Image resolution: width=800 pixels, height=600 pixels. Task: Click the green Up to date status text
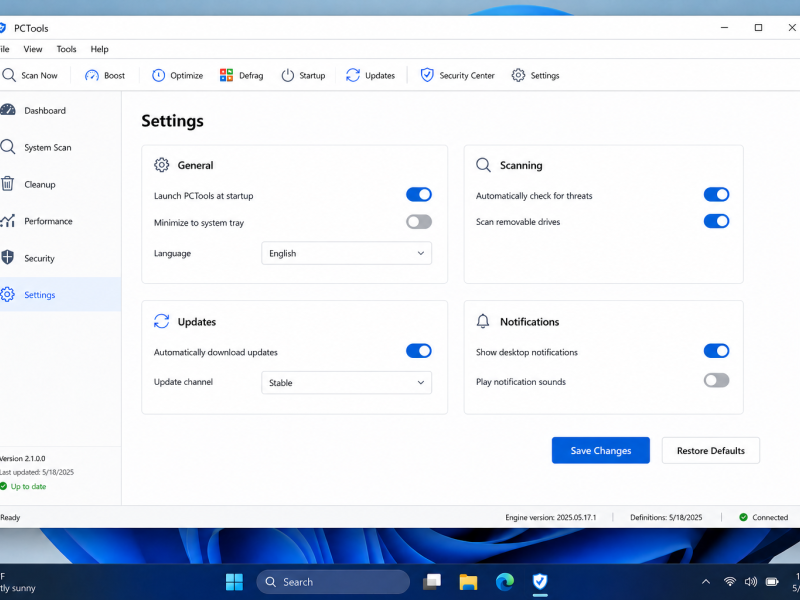29,486
